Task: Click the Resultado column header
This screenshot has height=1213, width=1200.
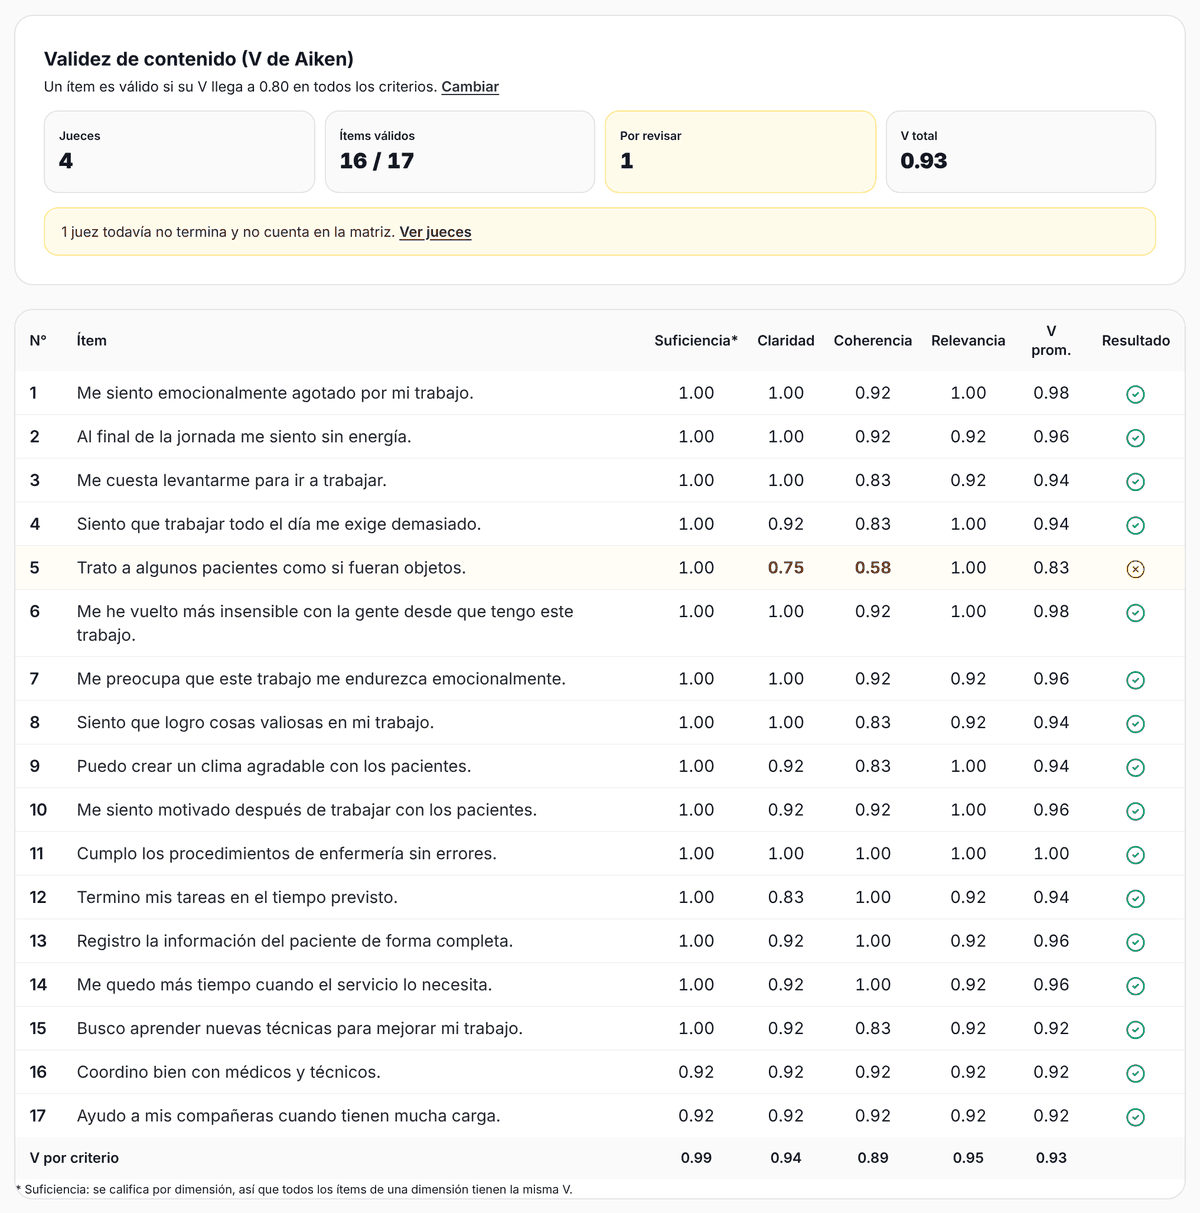Action: [1136, 341]
